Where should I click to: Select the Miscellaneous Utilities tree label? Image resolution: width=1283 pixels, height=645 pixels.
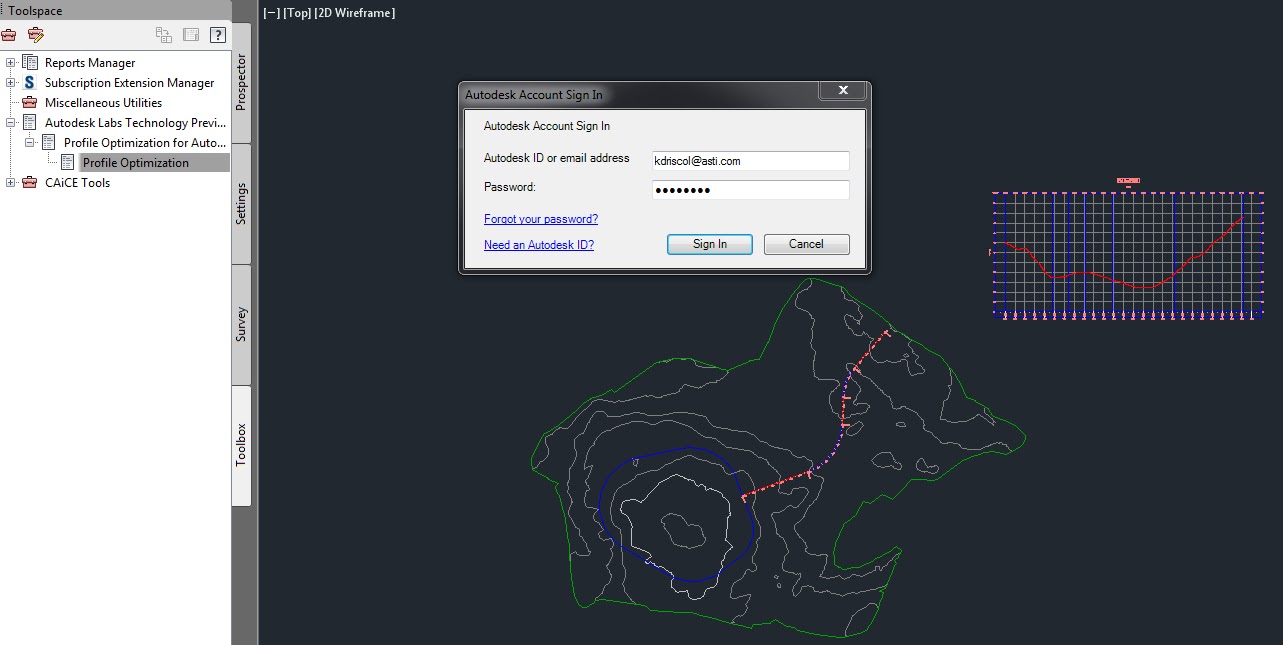tap(103, 103)
